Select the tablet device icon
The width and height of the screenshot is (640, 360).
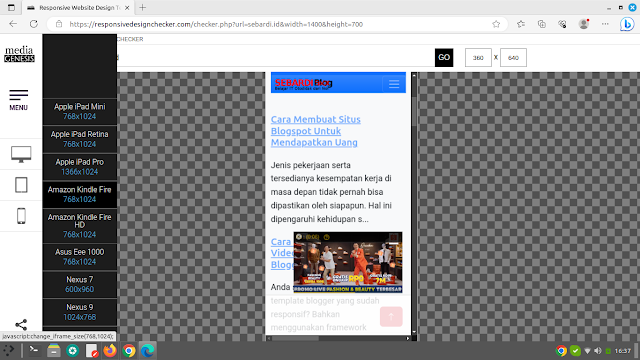coord(21,185)
